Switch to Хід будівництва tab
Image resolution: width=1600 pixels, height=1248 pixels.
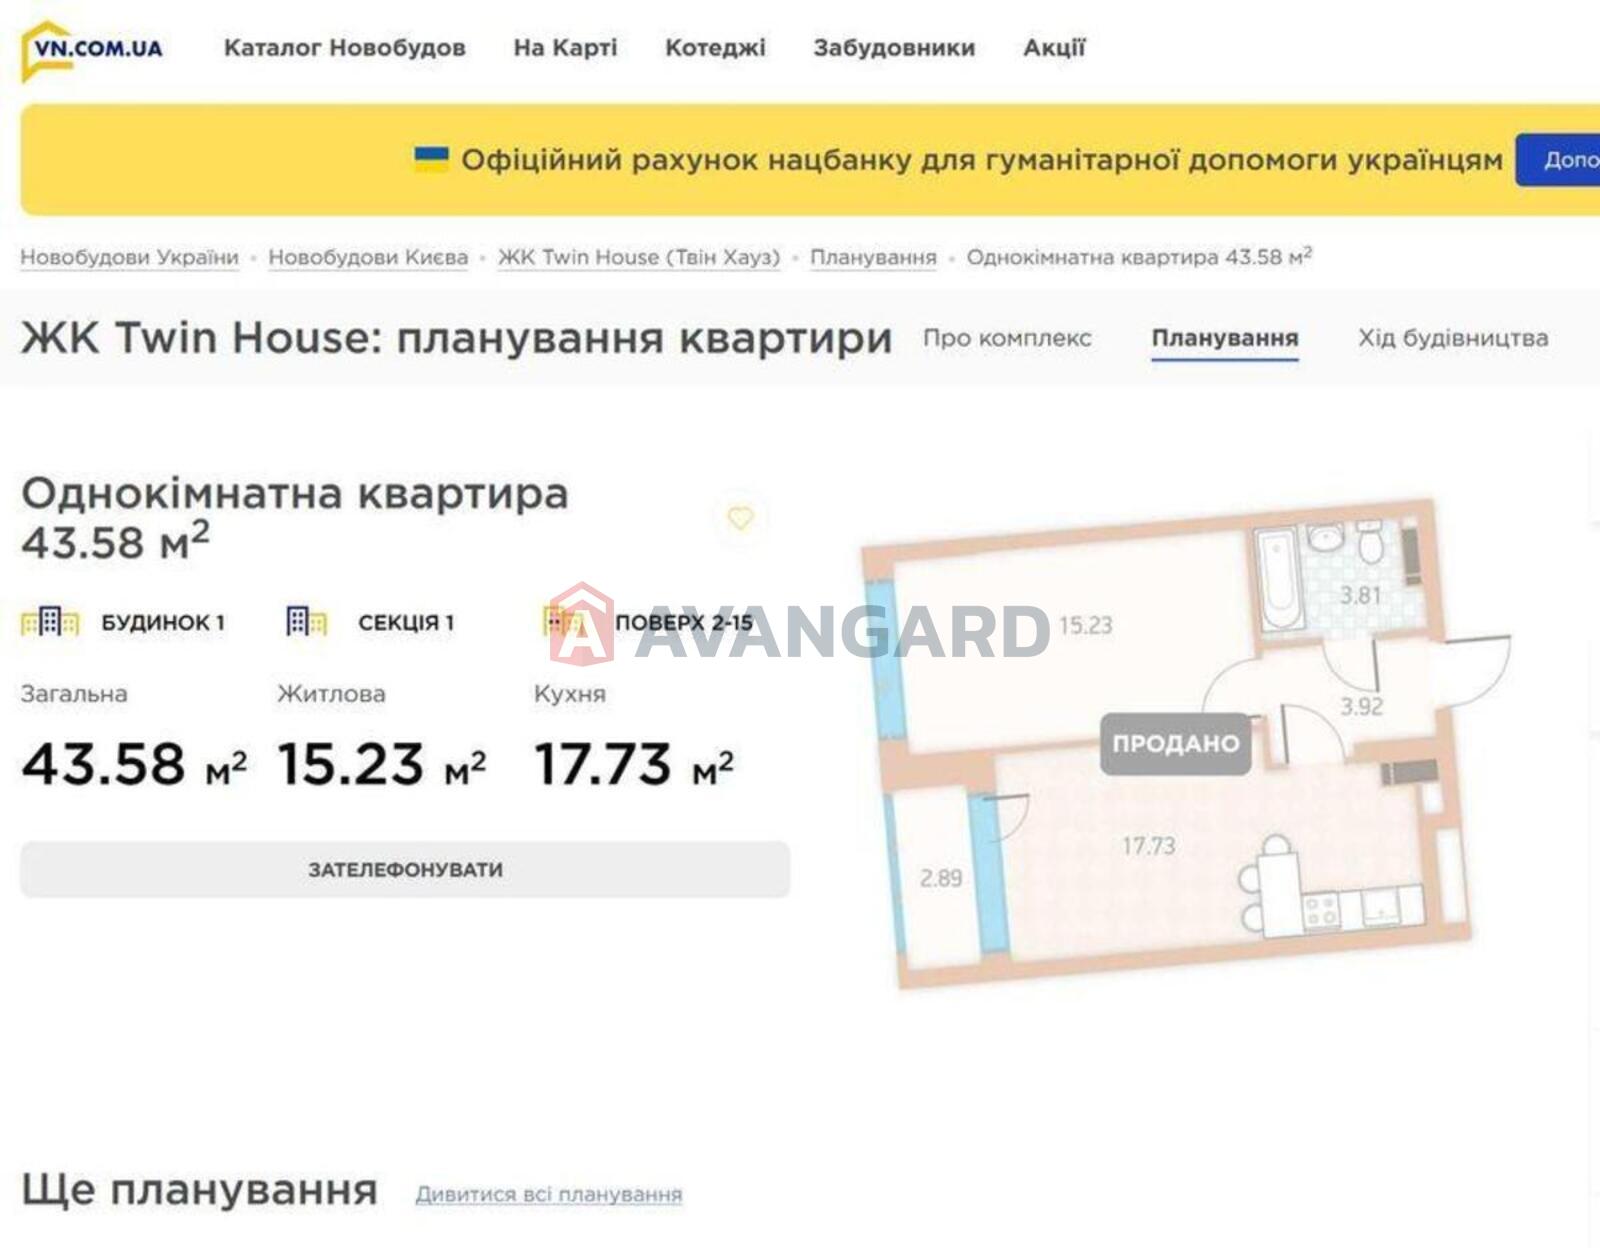(x=1453, y=338)
